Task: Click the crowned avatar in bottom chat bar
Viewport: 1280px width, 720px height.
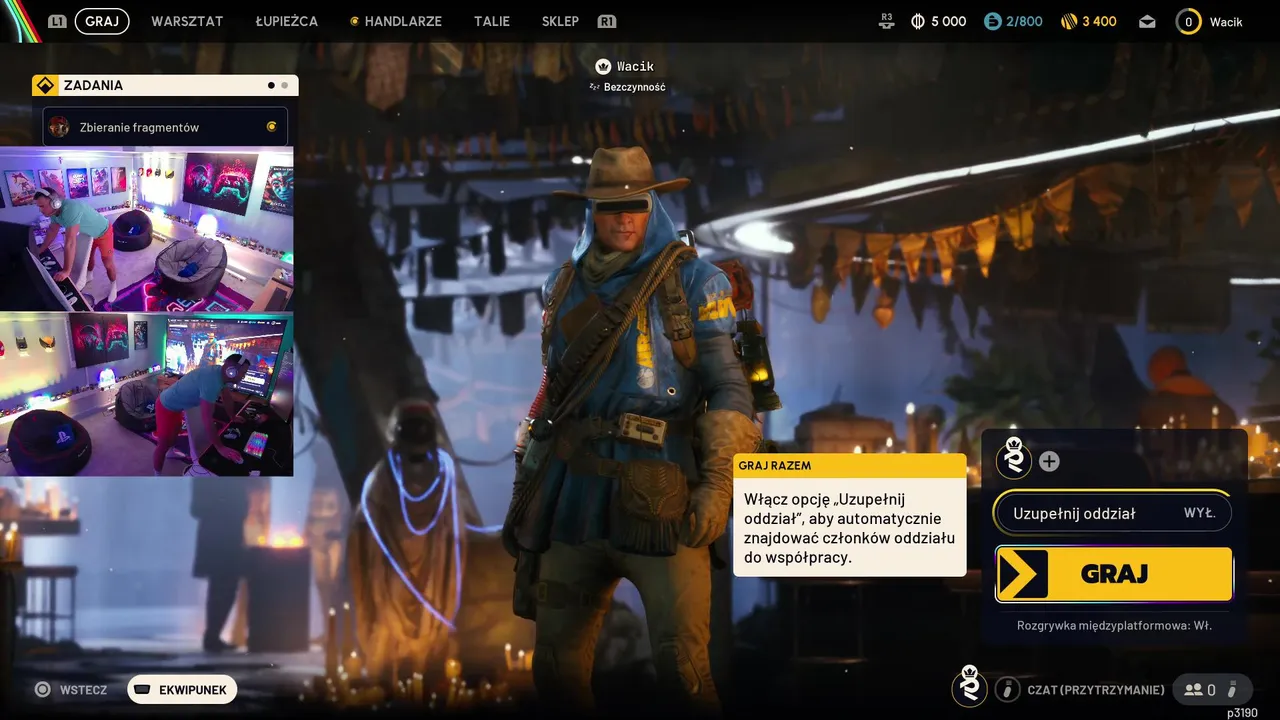Action: coord(969,686)
